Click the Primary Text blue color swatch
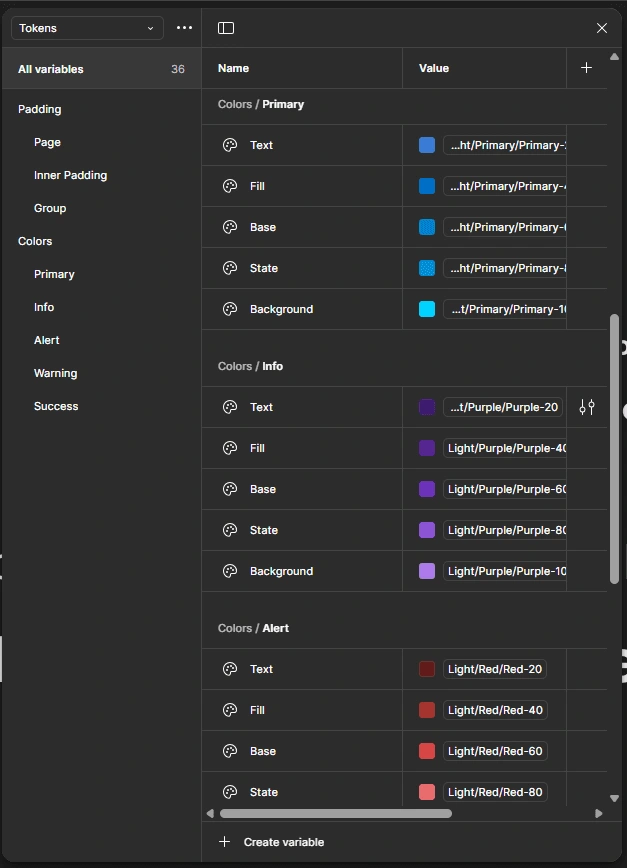This screenshot has height=868, width=627. 427,145
